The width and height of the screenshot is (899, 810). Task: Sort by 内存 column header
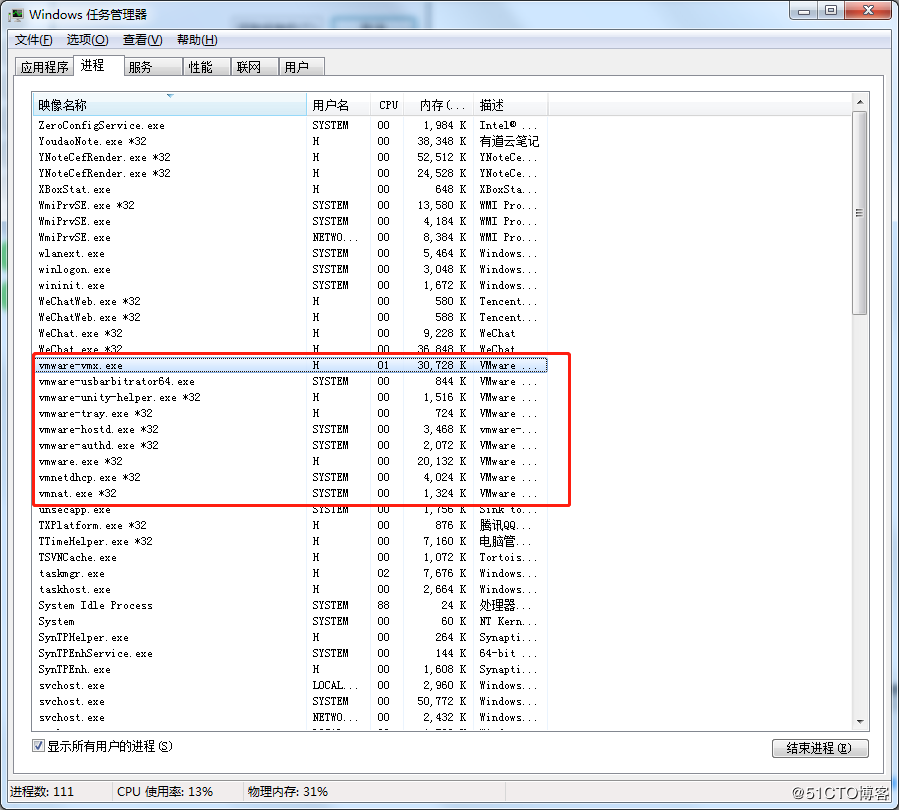[441, 105]
